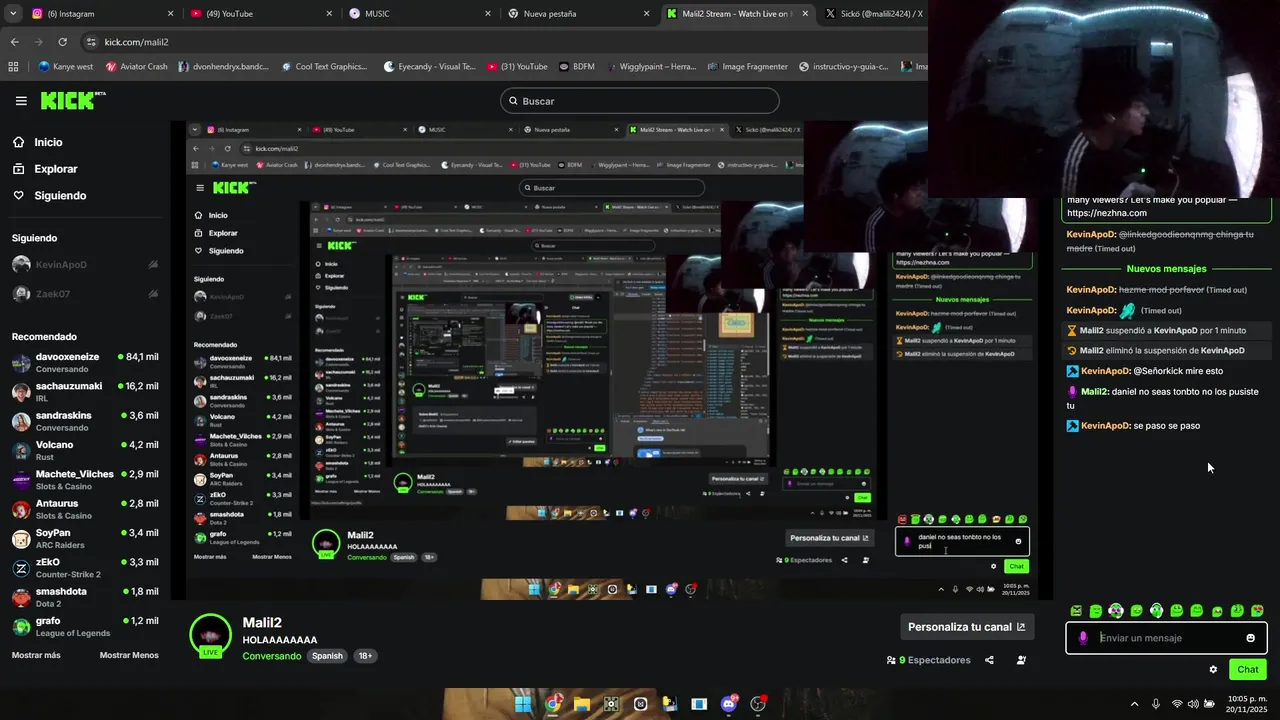Open the Aviator Crash bookmark
The image size is (1280, 720).
point(135,67)
